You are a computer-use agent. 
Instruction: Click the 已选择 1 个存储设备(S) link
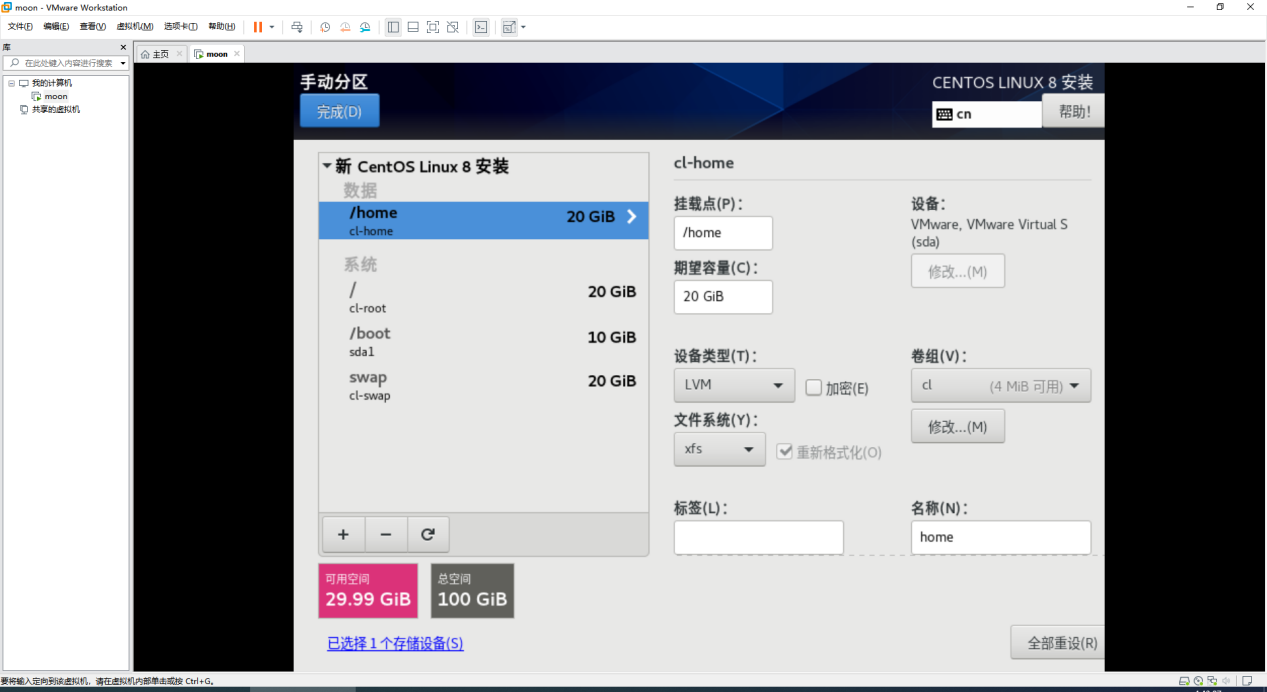point(395,643)
